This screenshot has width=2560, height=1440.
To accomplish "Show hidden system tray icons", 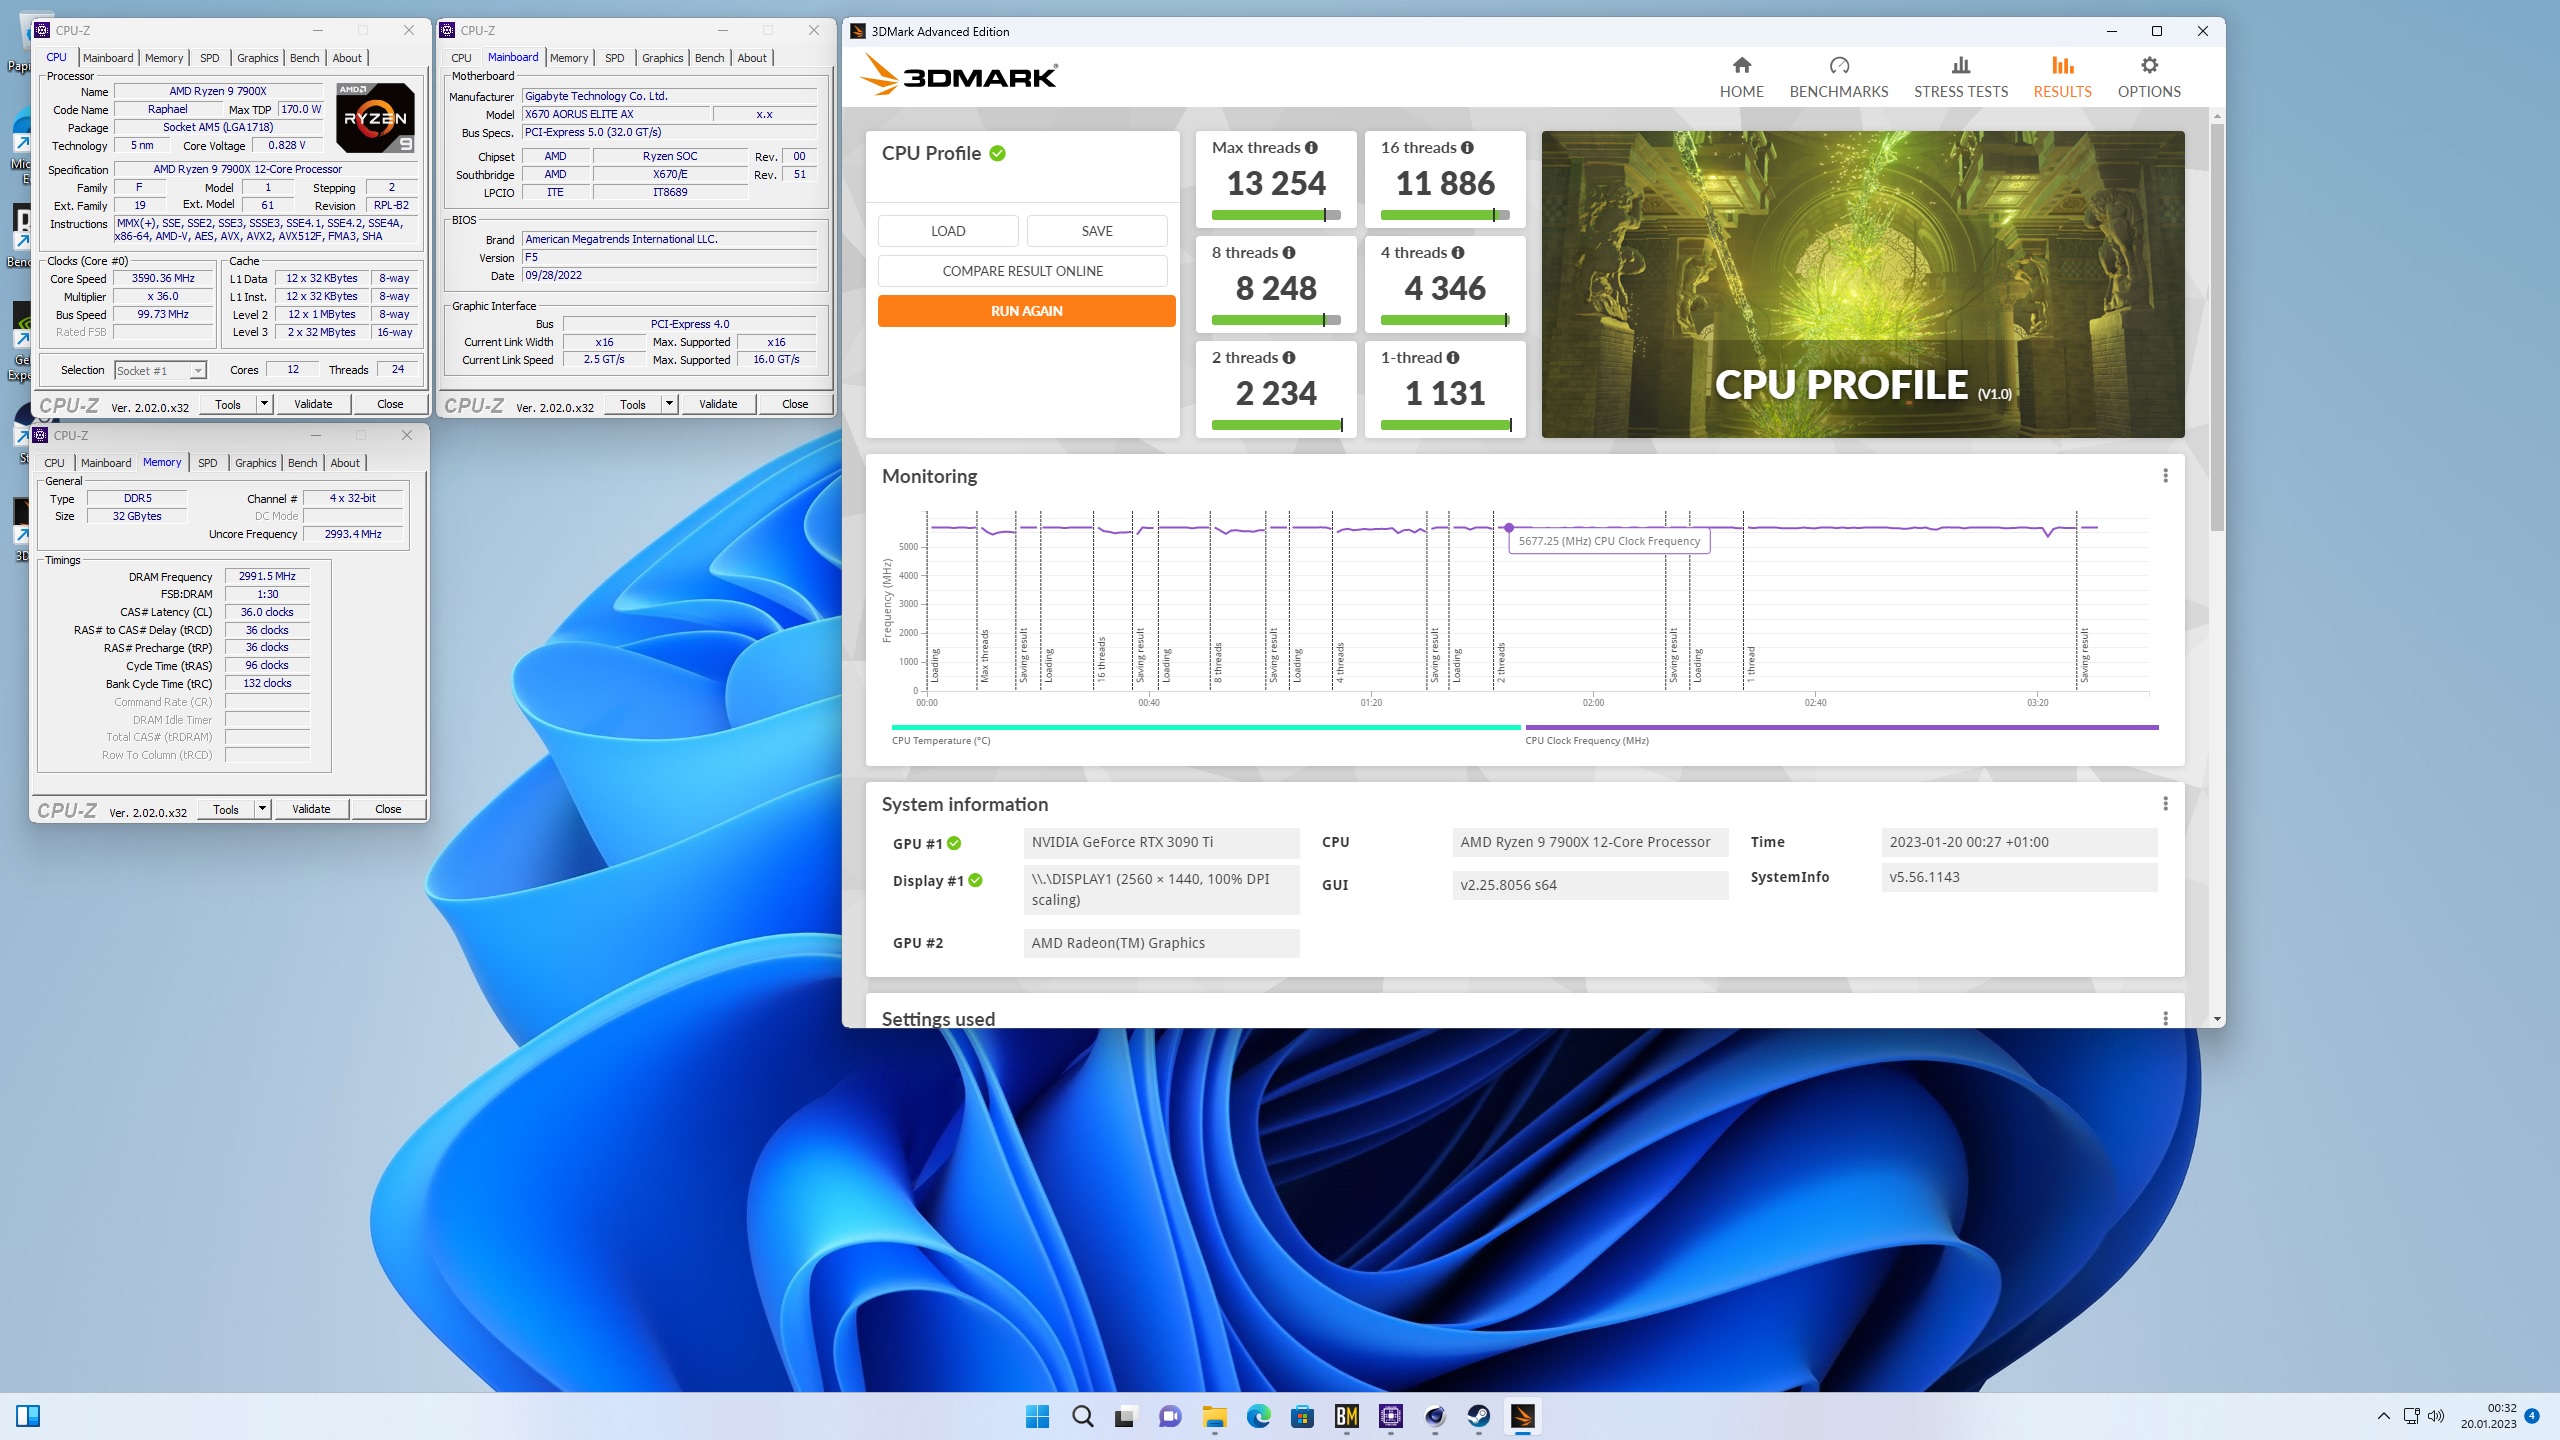I will (x=2383, y=1416).
